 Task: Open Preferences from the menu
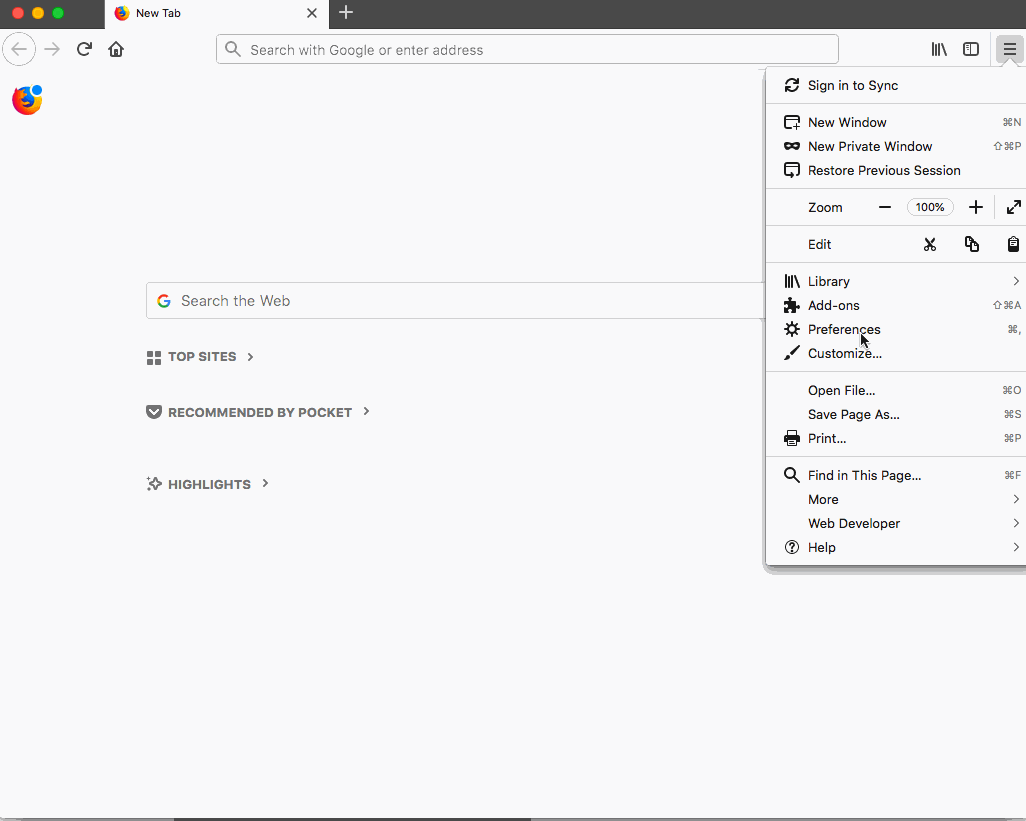pos(844,329)
